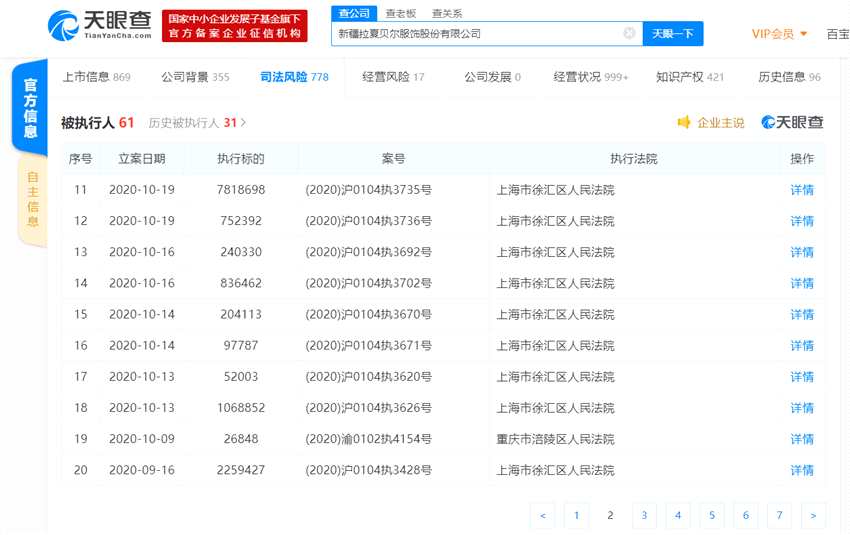This screenshot has height=535, width=850.
Task: Click the 执行法院 column header
Action: click(x=633, y=159)
